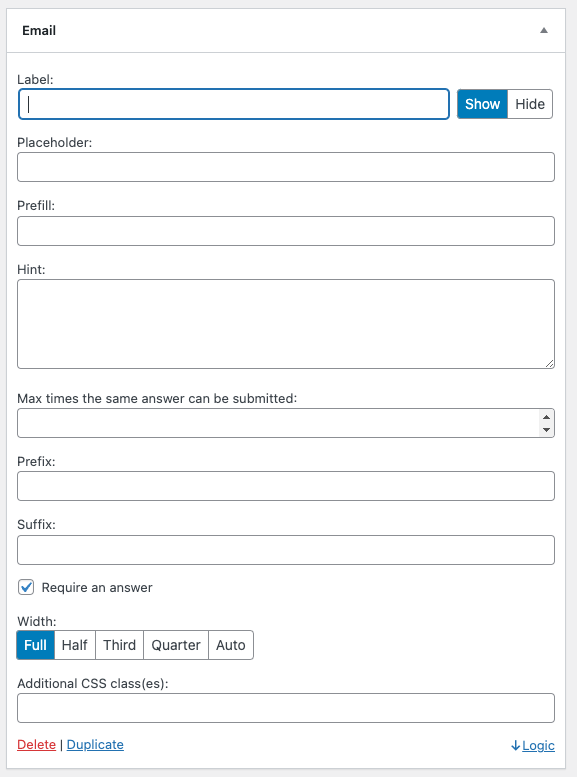577x777 pixels.
Task: Click the Prefill input field
Action: click(286, 231)
